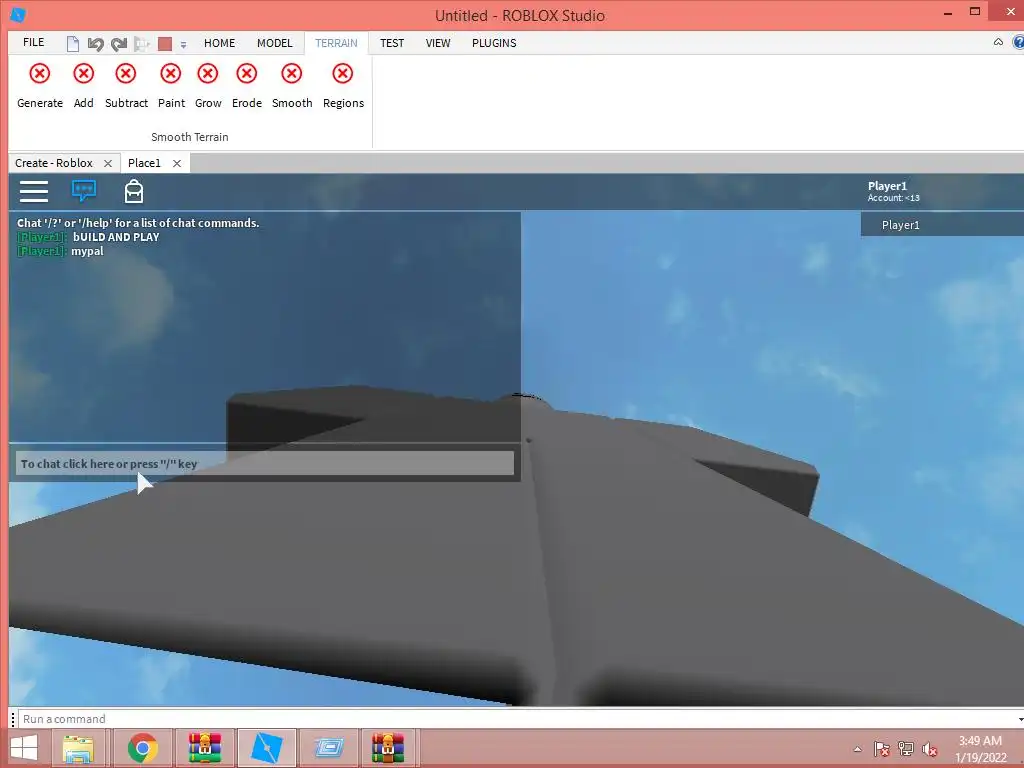Close the Place1 tab
1024x768 pixels.
177,163
